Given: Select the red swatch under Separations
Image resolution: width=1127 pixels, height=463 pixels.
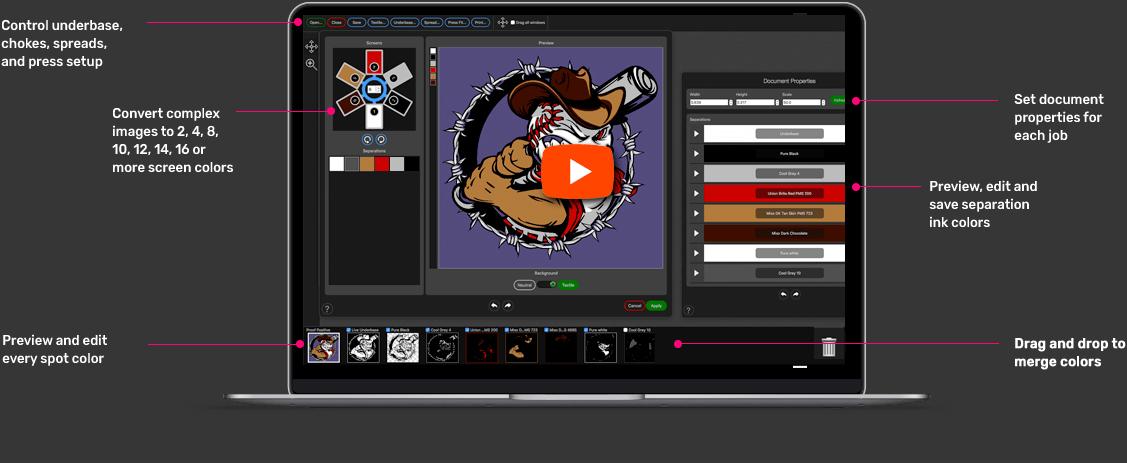Looking at the screenshot, I should click(x=381, y=164).
